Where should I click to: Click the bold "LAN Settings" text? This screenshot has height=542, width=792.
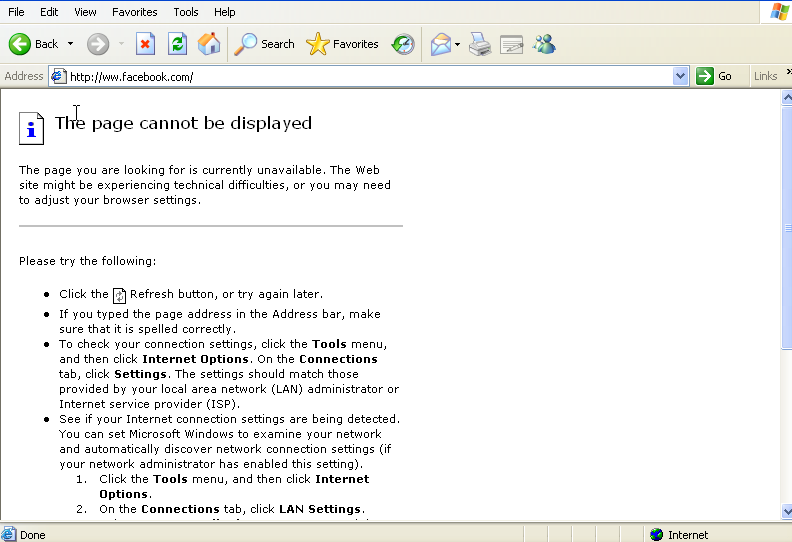click(320, 509)
